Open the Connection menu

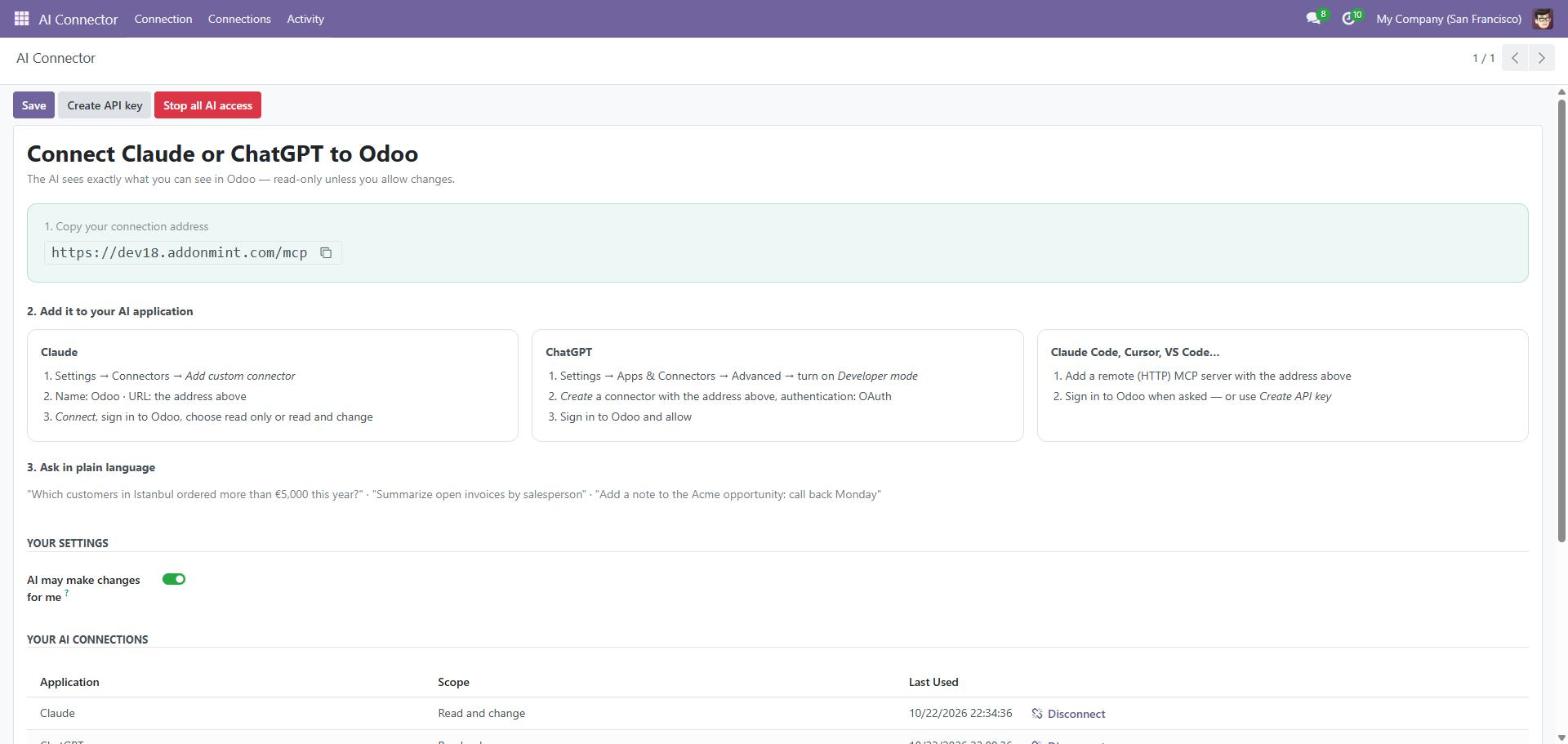[x=163, y=19]
